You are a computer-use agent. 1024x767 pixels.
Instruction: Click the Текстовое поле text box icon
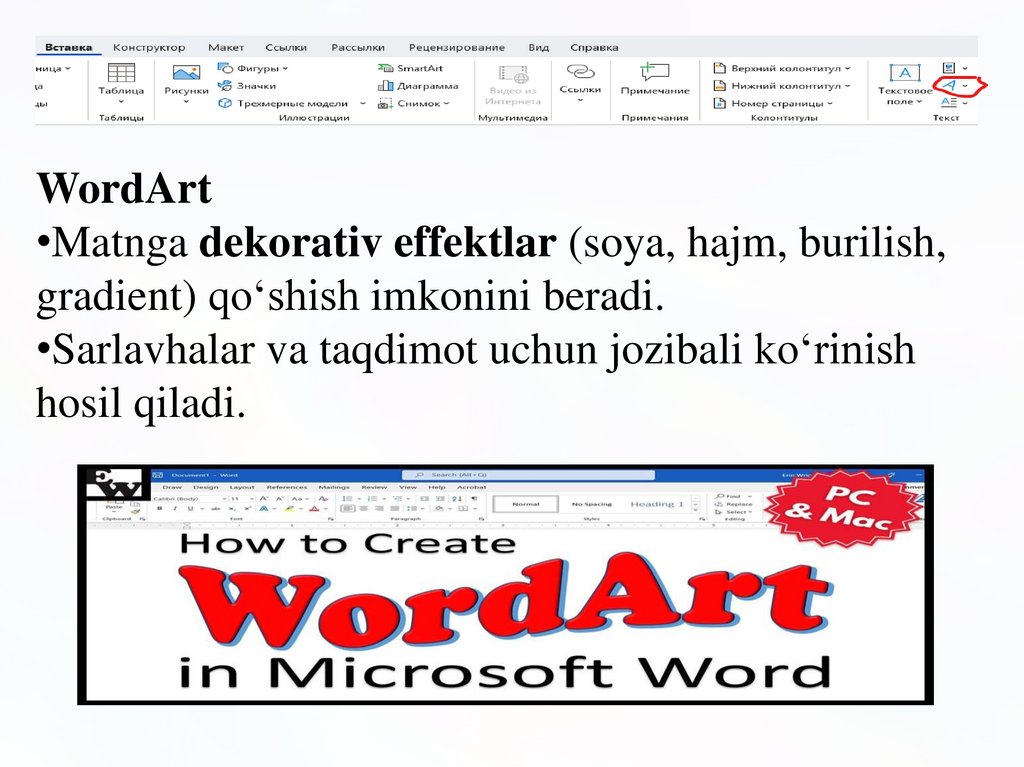click(904, 73)
